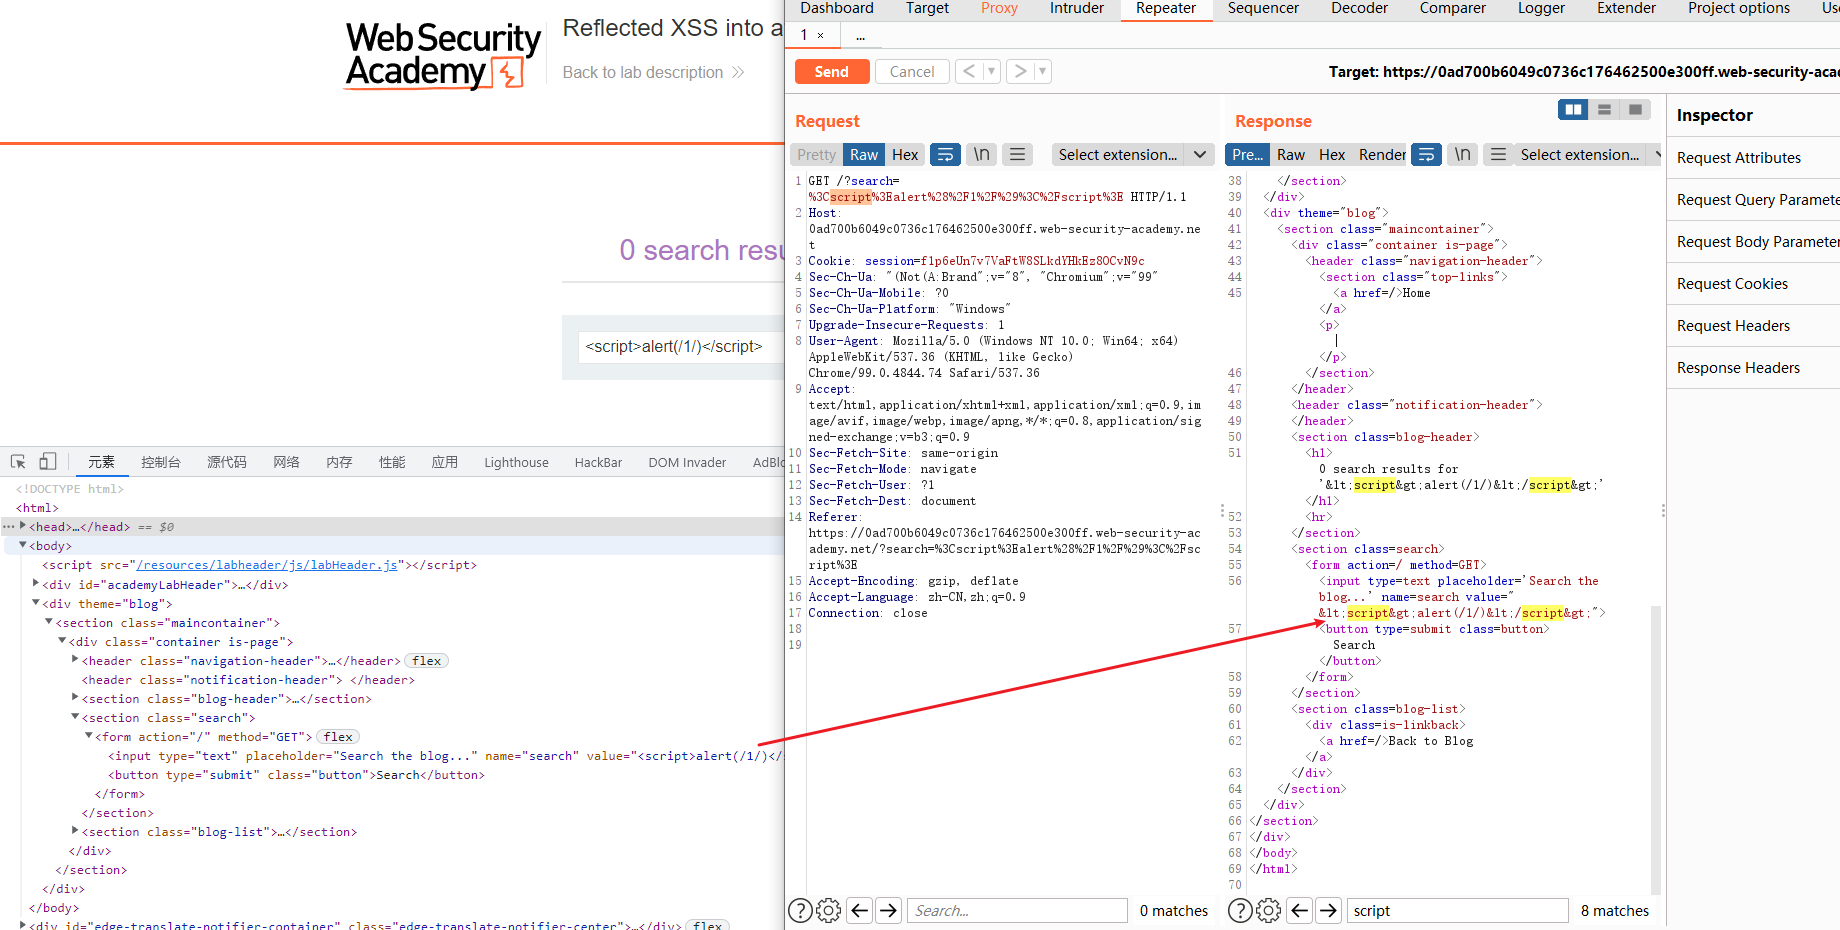Click the Request panel line-wrap icon
Viewport: 1840px width, 930px height.
coord(945,154)
